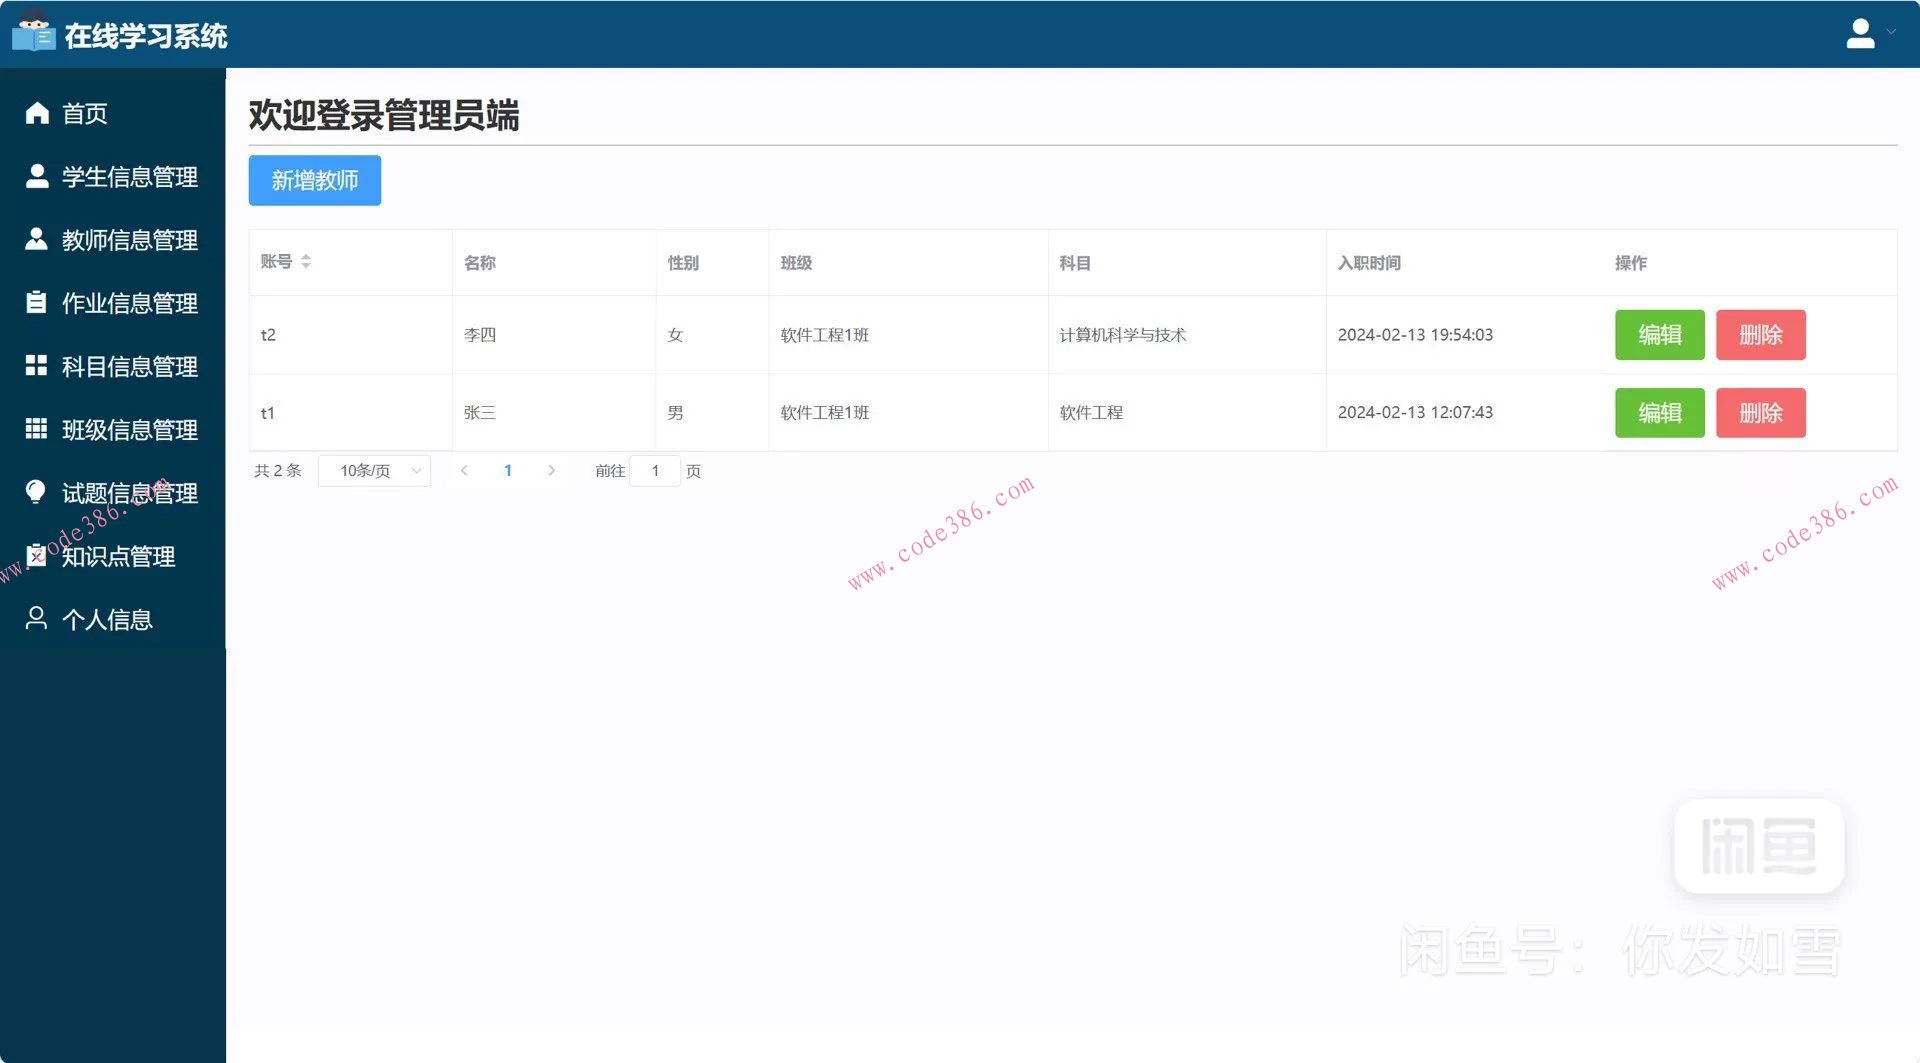This screenshot has height=1063, width=1920.
Task: Select the 个人信息 profile icon
Action: (x=36, y=618)
